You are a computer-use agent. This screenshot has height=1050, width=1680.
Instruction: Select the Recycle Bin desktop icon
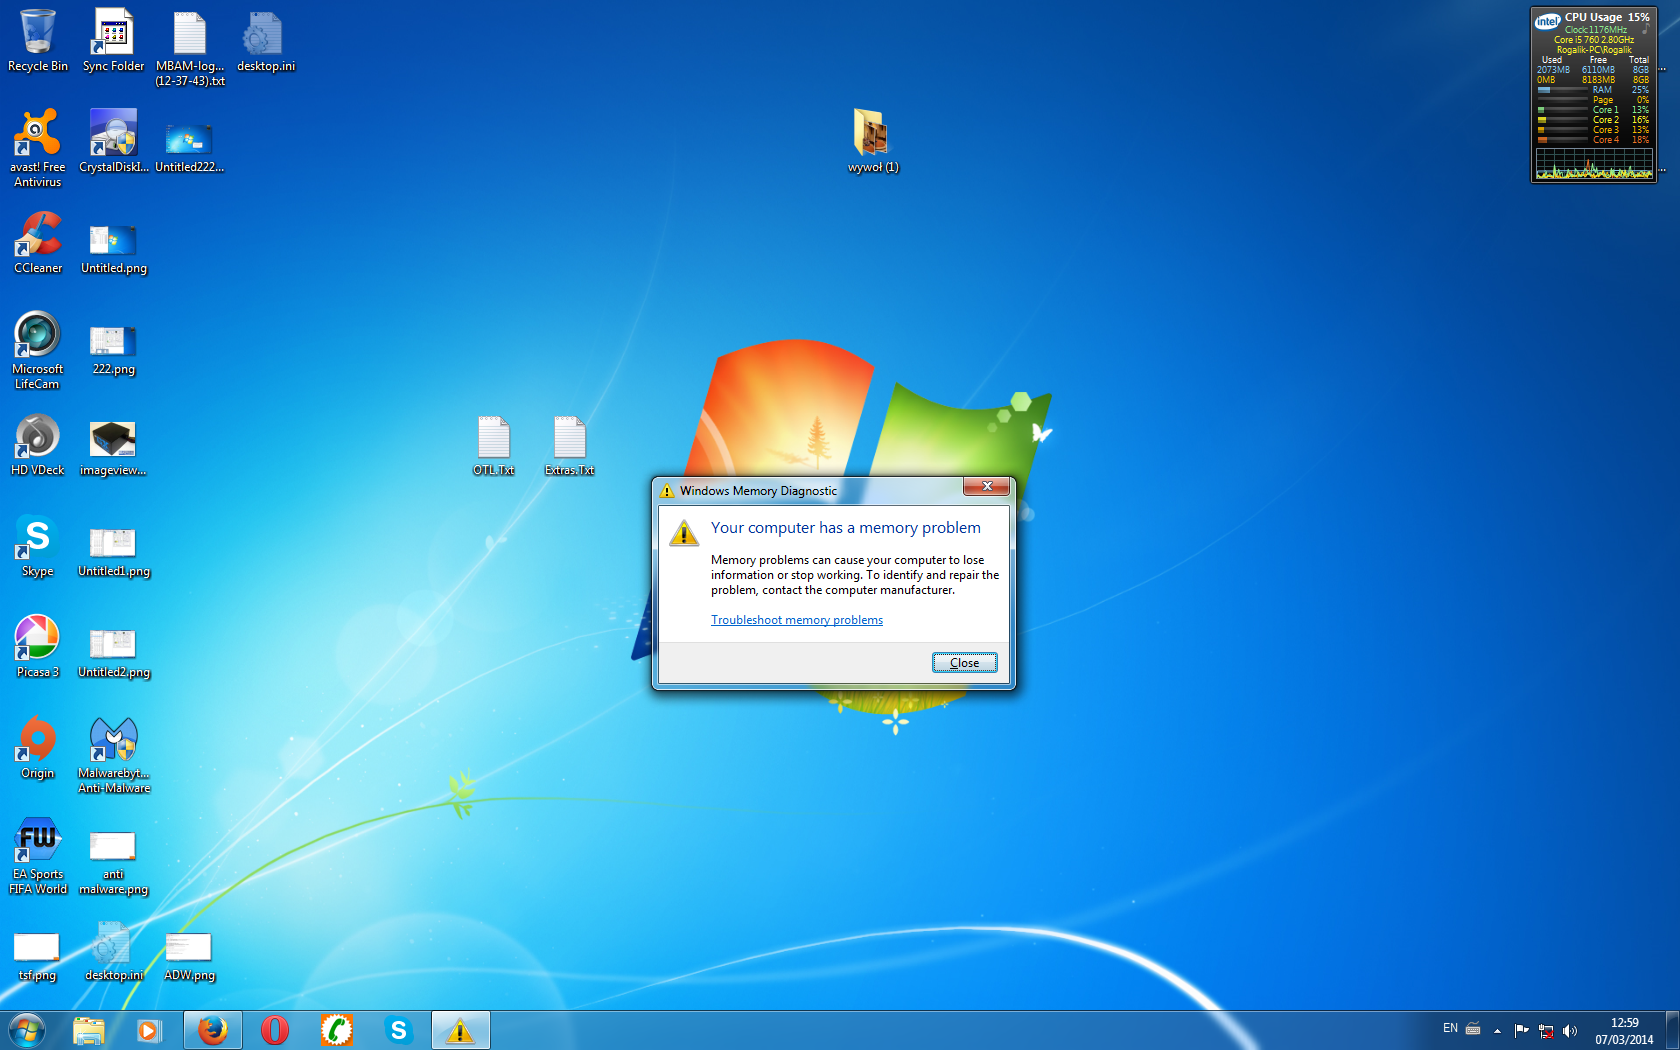38,40
